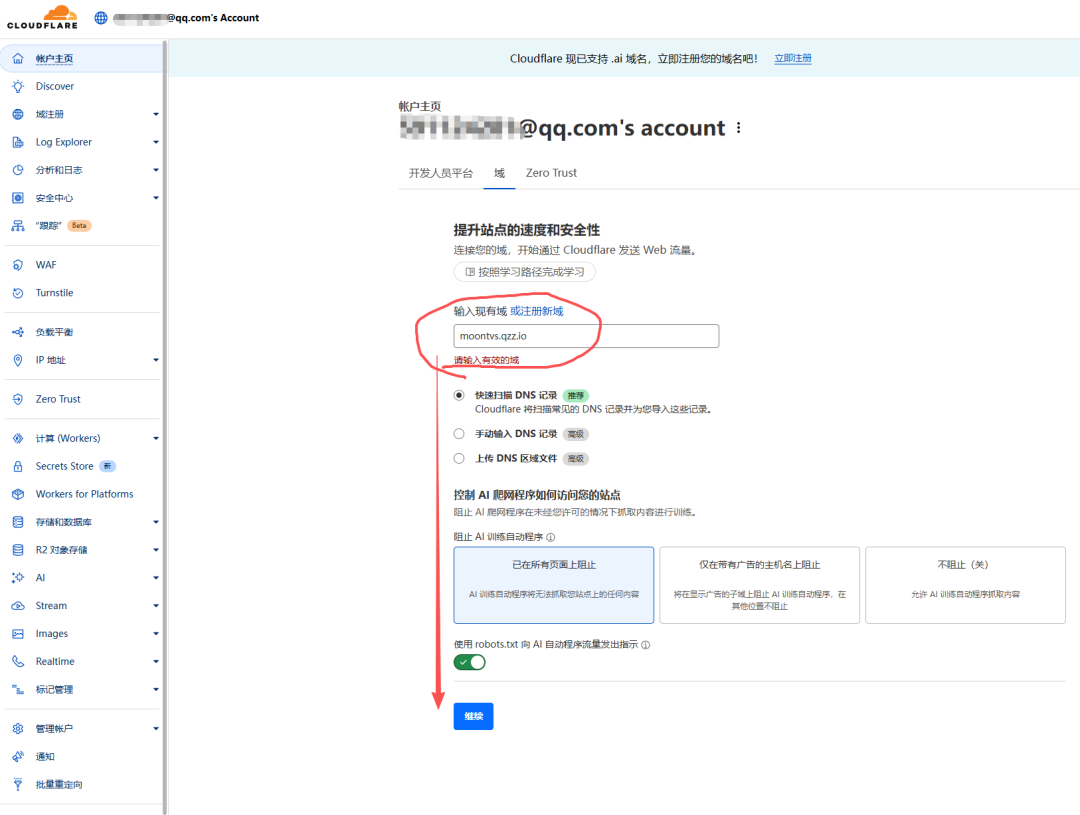Screen dimensions: 1080x815
Task: Click the Discover lightbulb icon
Action: pyautogui.click(x=17, y=87)
